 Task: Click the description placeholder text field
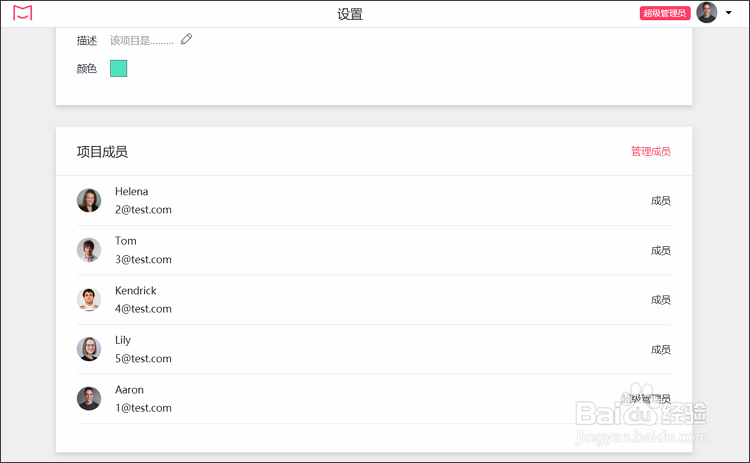pos(141,41)
